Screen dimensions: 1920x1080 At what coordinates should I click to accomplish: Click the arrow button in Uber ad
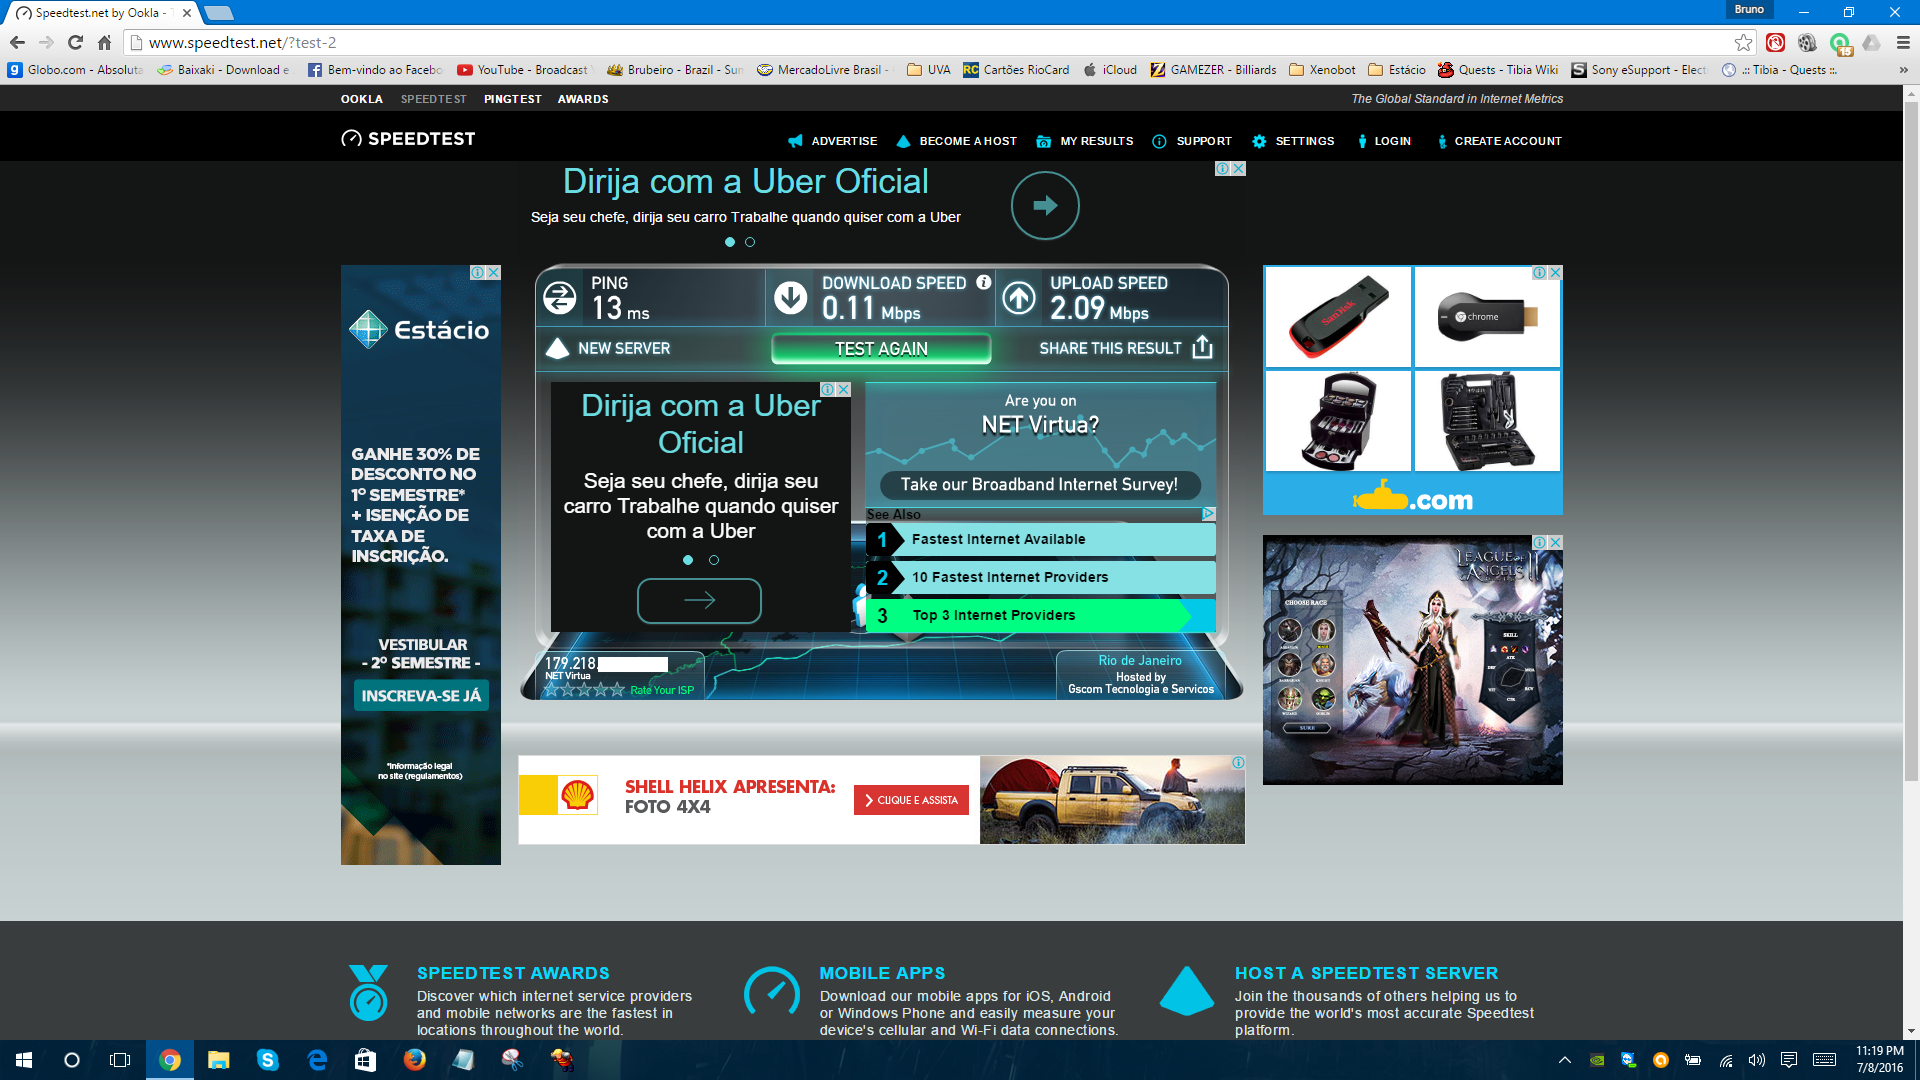699,600
